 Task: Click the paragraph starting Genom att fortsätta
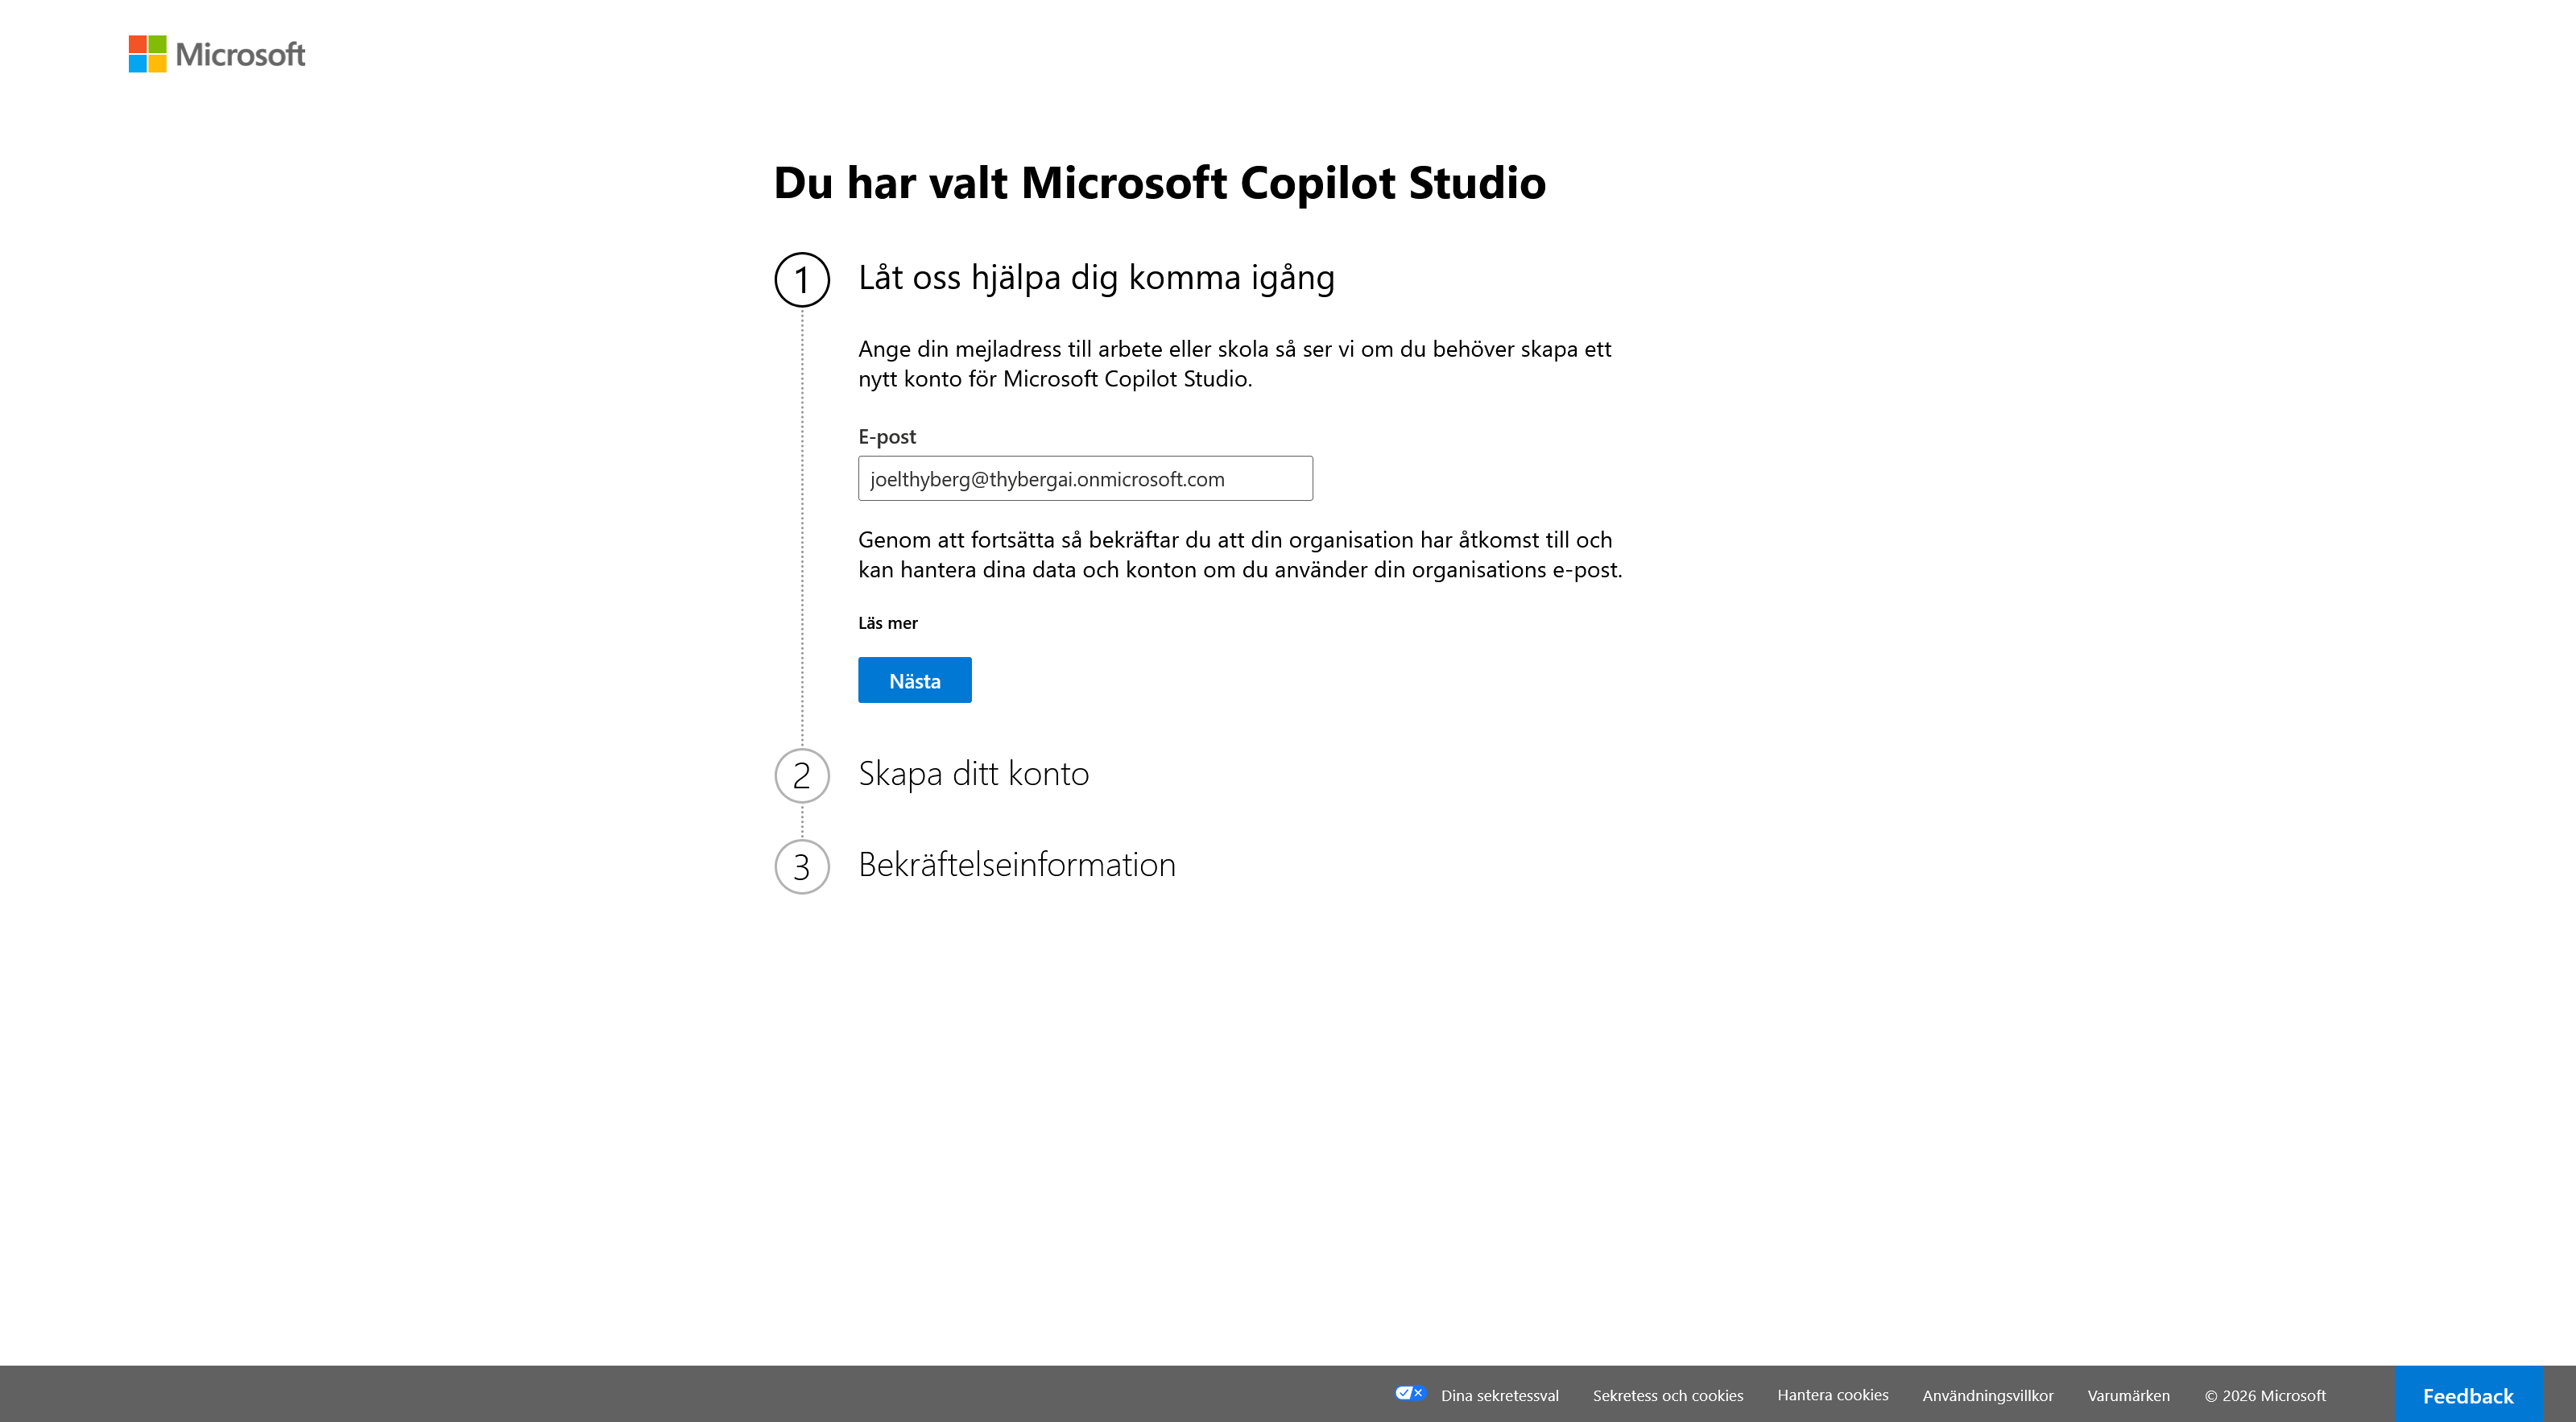pos(1240,555)
